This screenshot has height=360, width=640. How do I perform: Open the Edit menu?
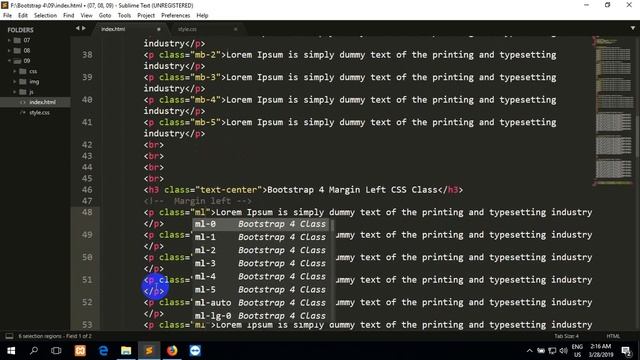click(23, 16)
